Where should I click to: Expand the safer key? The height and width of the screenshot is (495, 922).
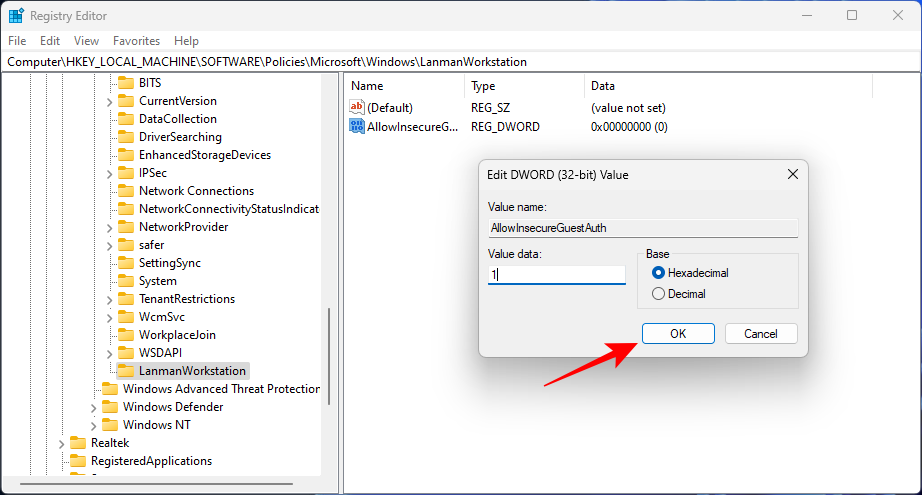tap(109, 246)
